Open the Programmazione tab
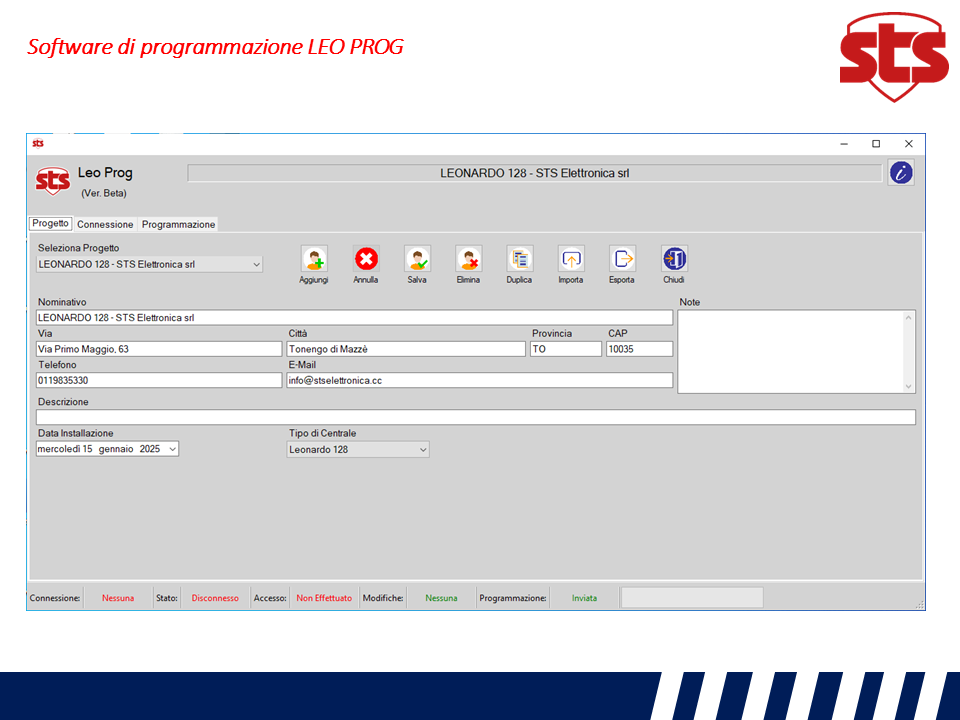The image size is (960, 720). tap(178, 225)
